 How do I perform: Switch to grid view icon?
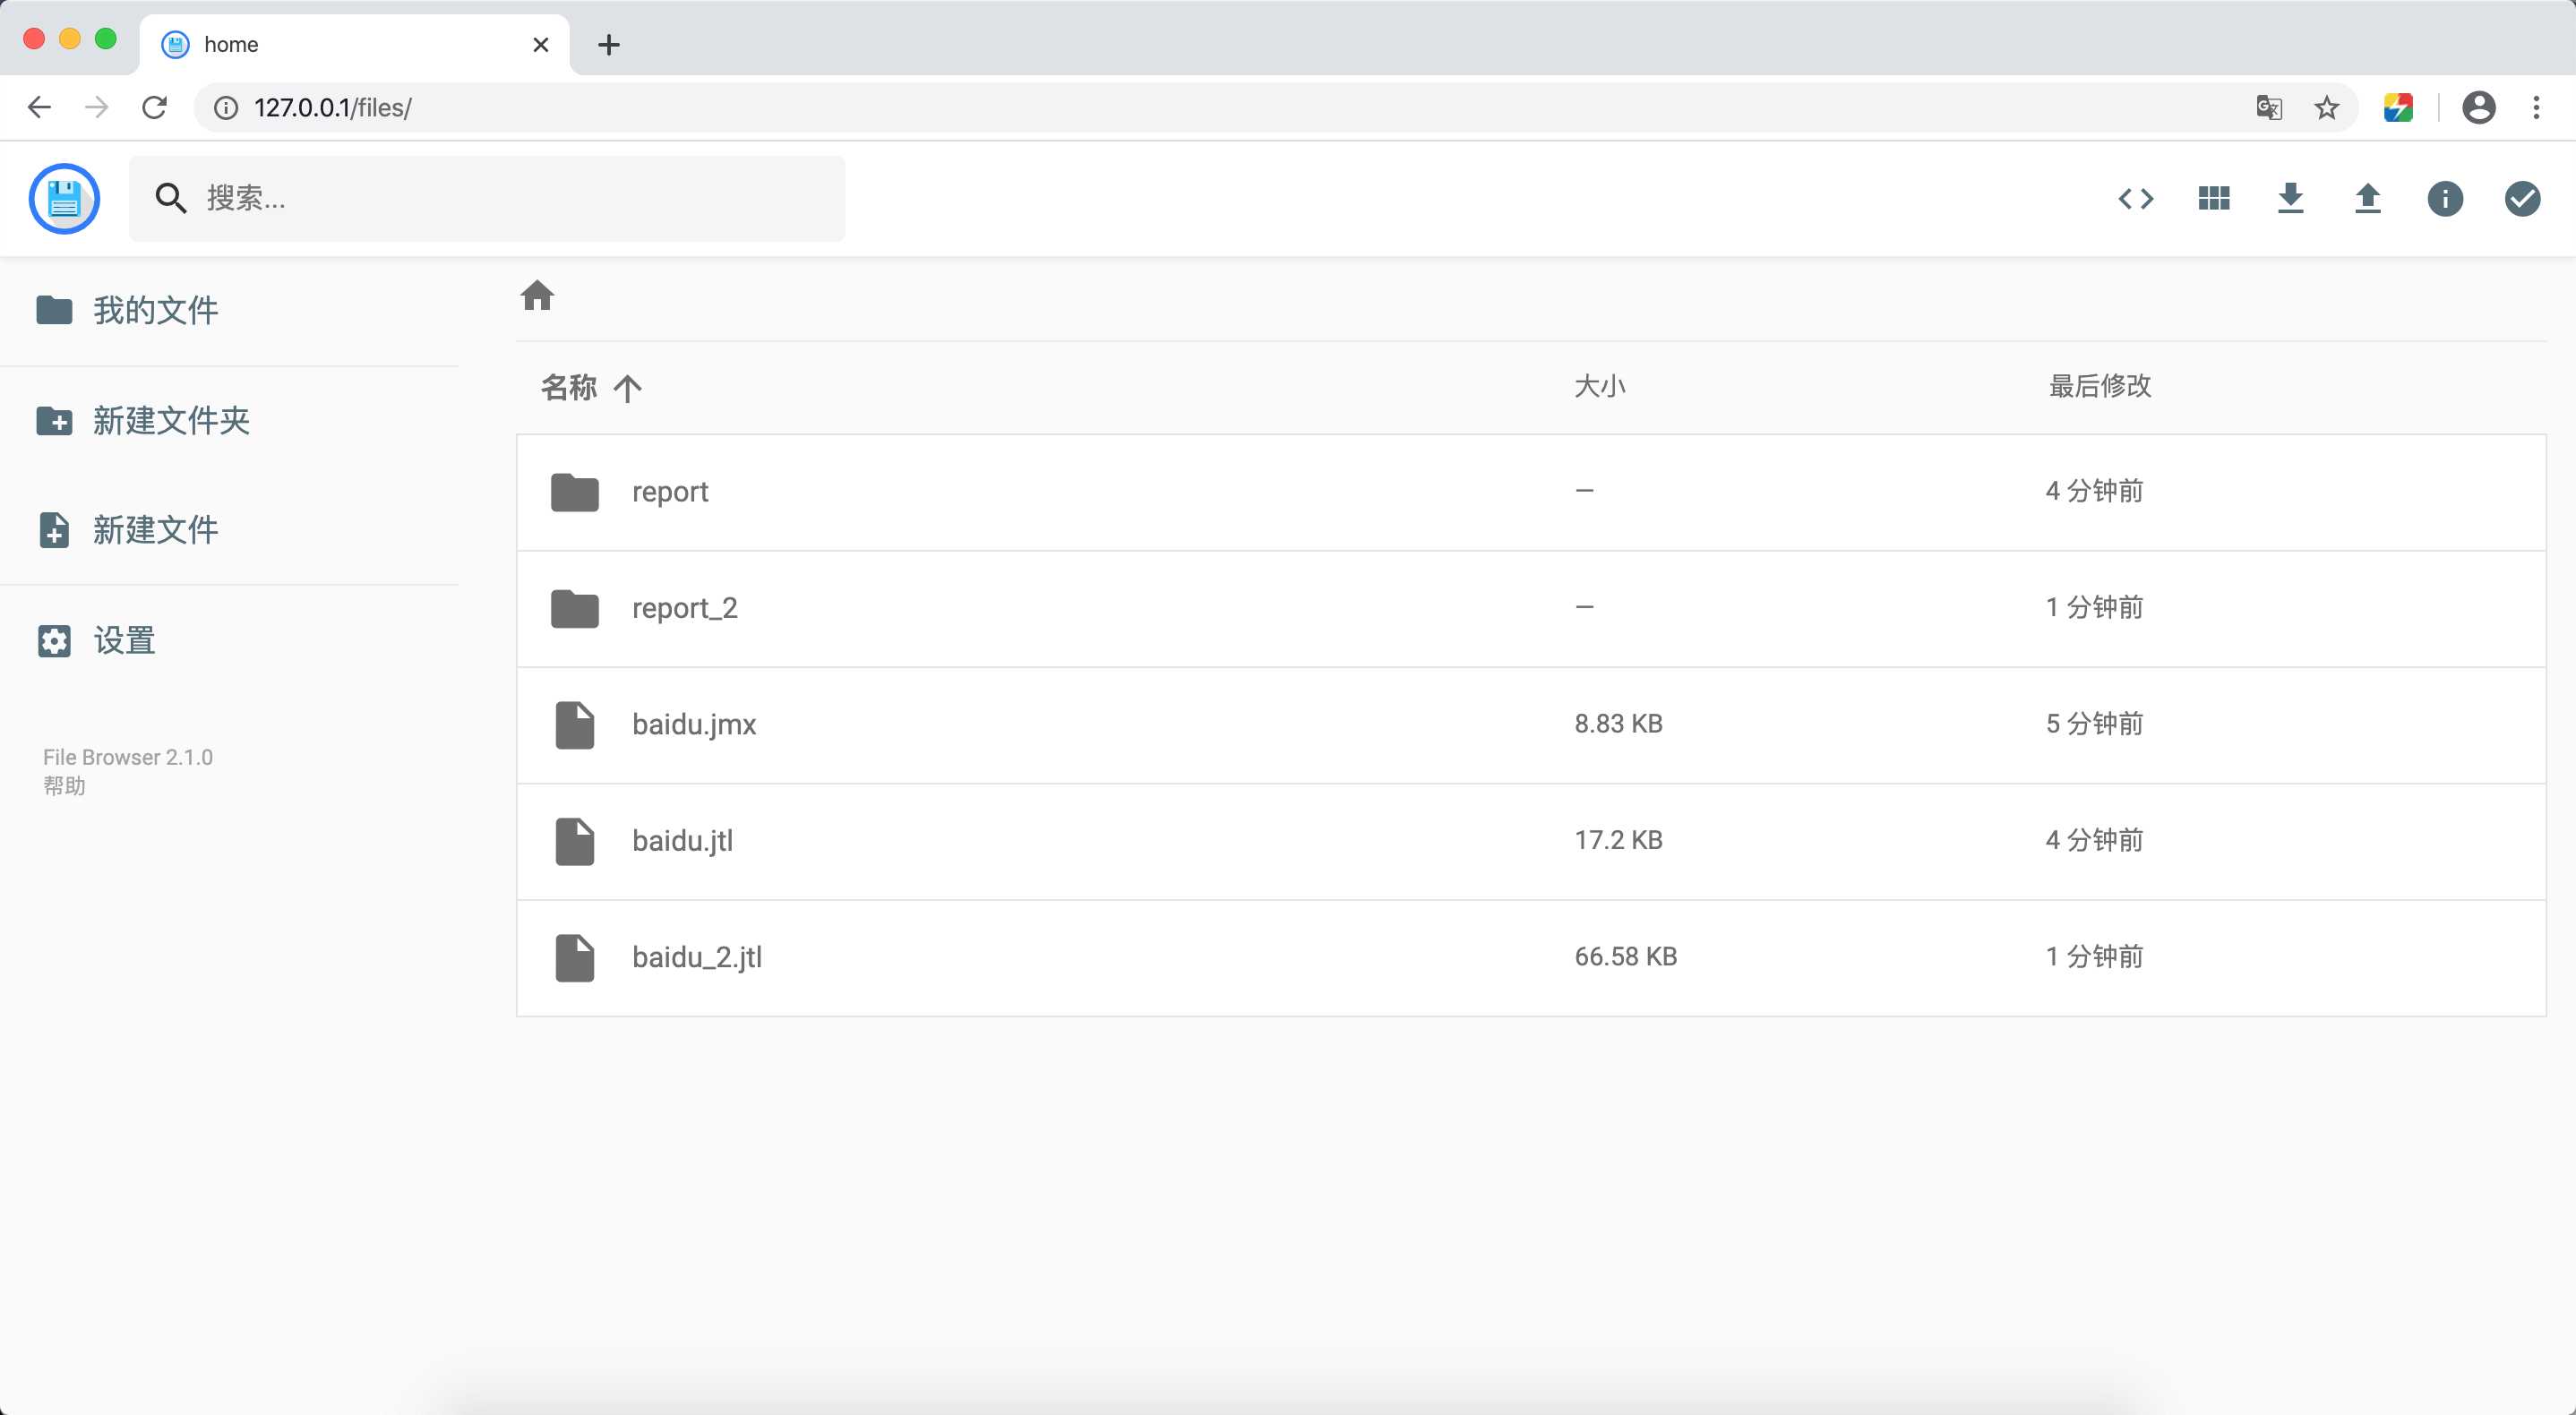click(x=2214, y=198)
